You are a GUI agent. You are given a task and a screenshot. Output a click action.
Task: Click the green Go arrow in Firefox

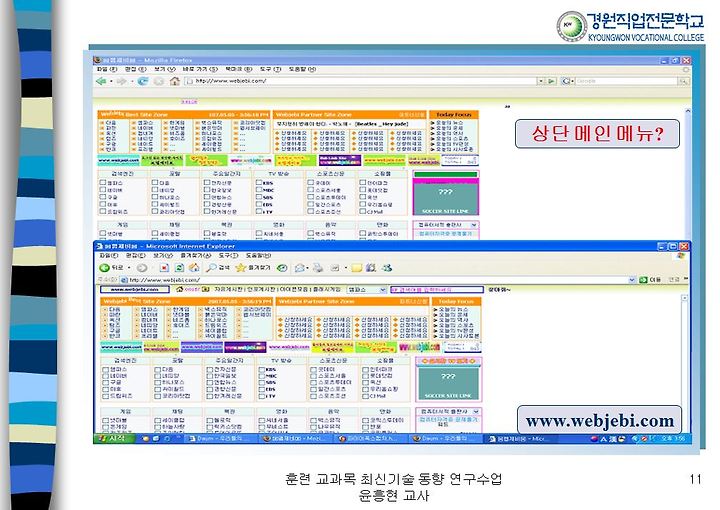coord(551,81)
